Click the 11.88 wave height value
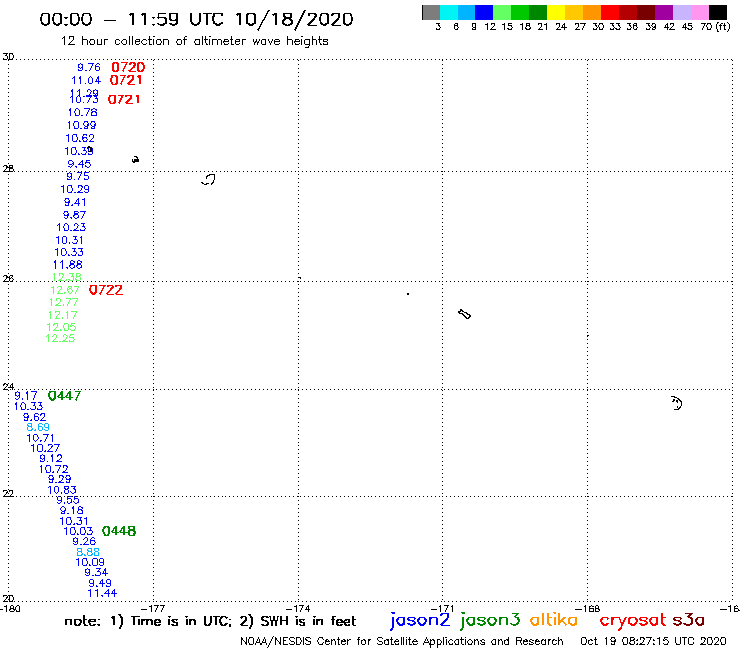This screenshot has height=650, width=740. tap(67, 265)
